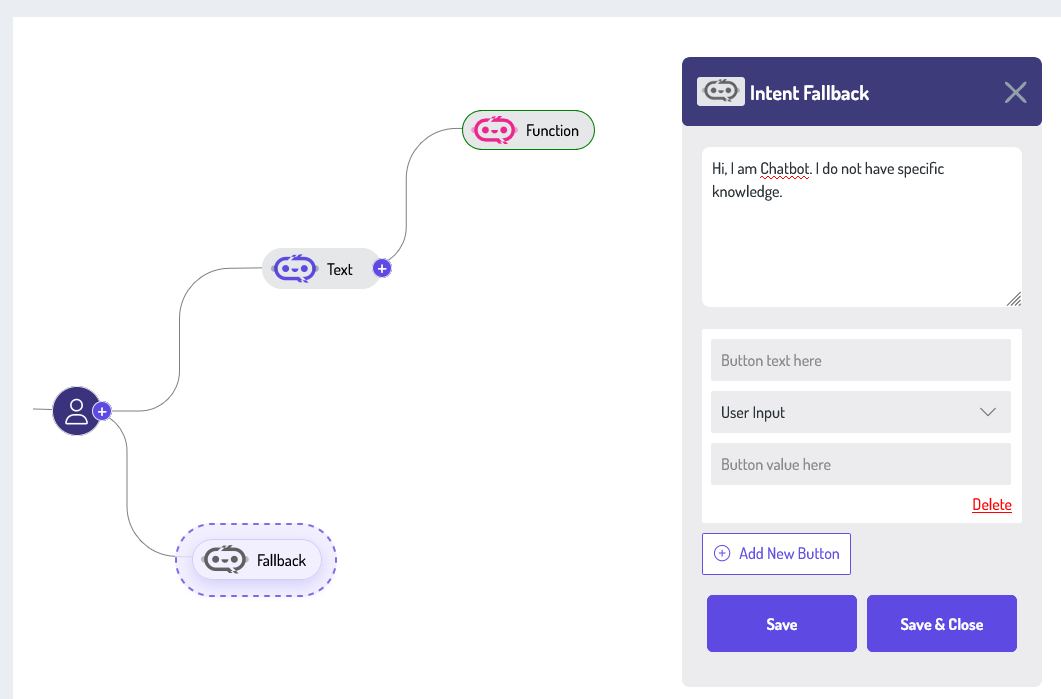Click the Intent Fallback header bot icon
The width and height of the screenshot is (1061, 699).
[721, 92]
